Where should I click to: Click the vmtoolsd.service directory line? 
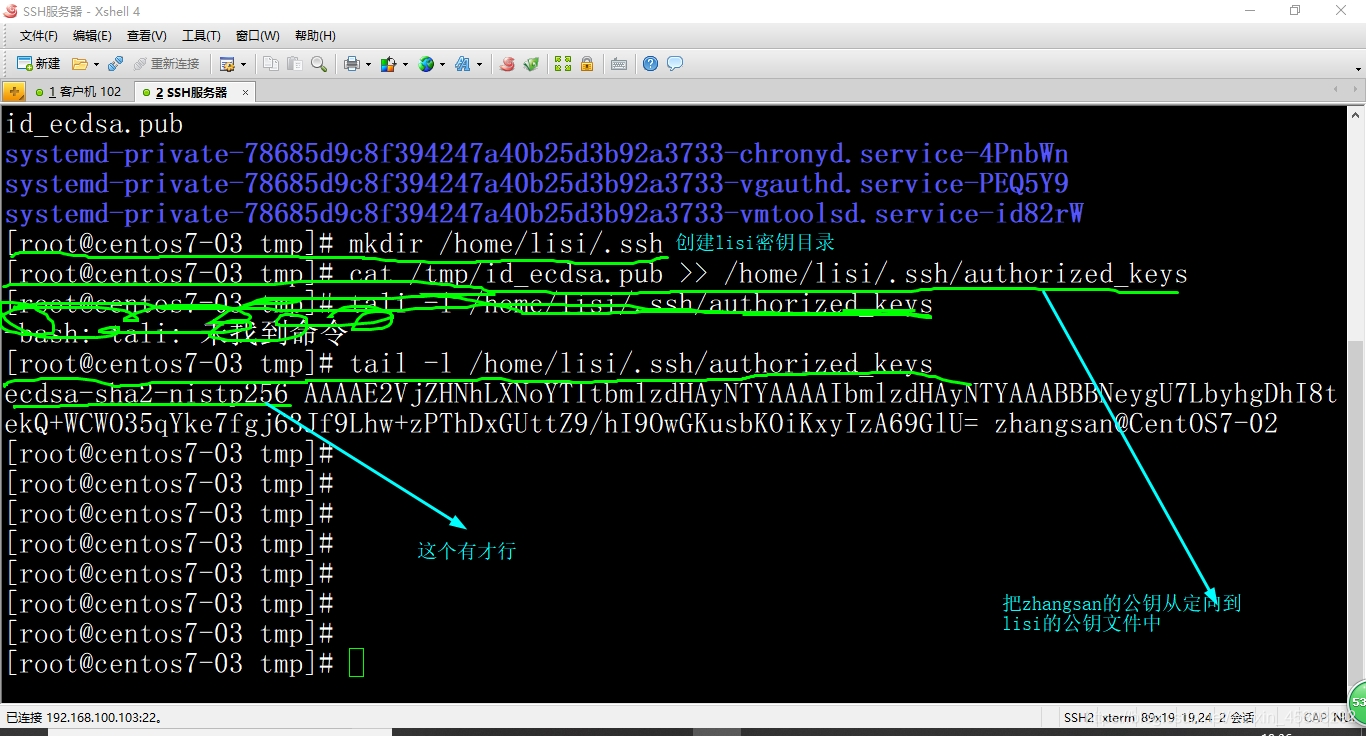pyautogui.click(x=545, y=214)
